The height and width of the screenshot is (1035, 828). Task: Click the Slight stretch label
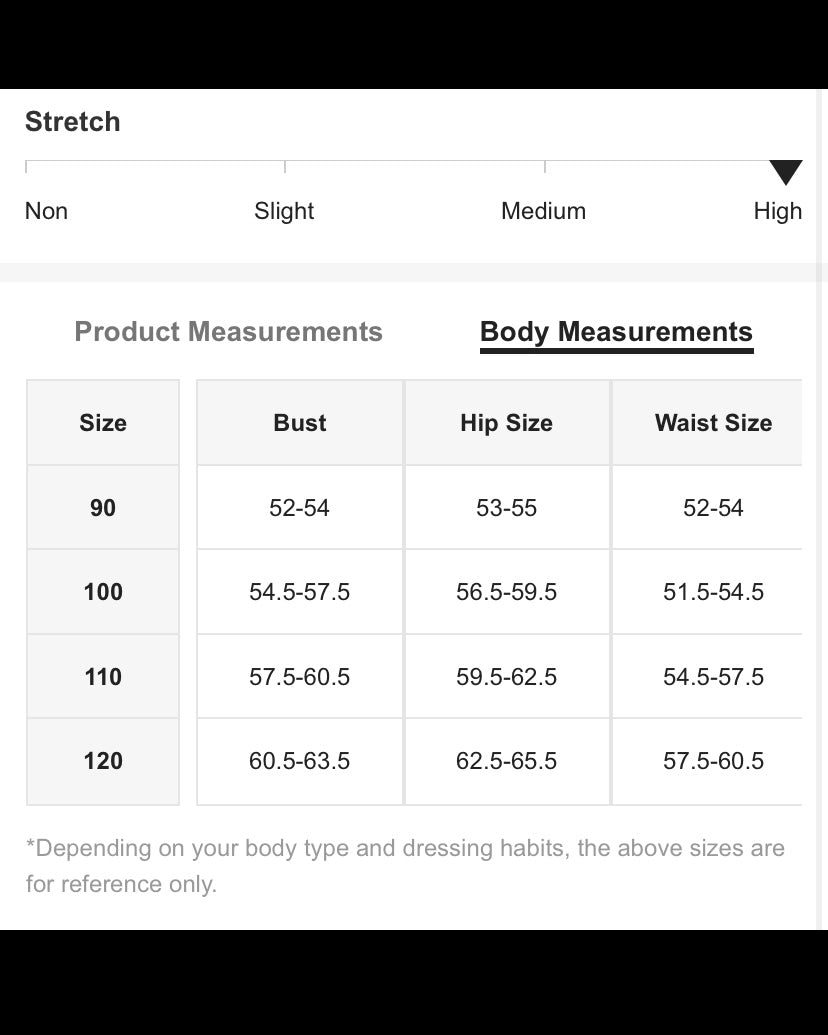[x=284, y=211]
